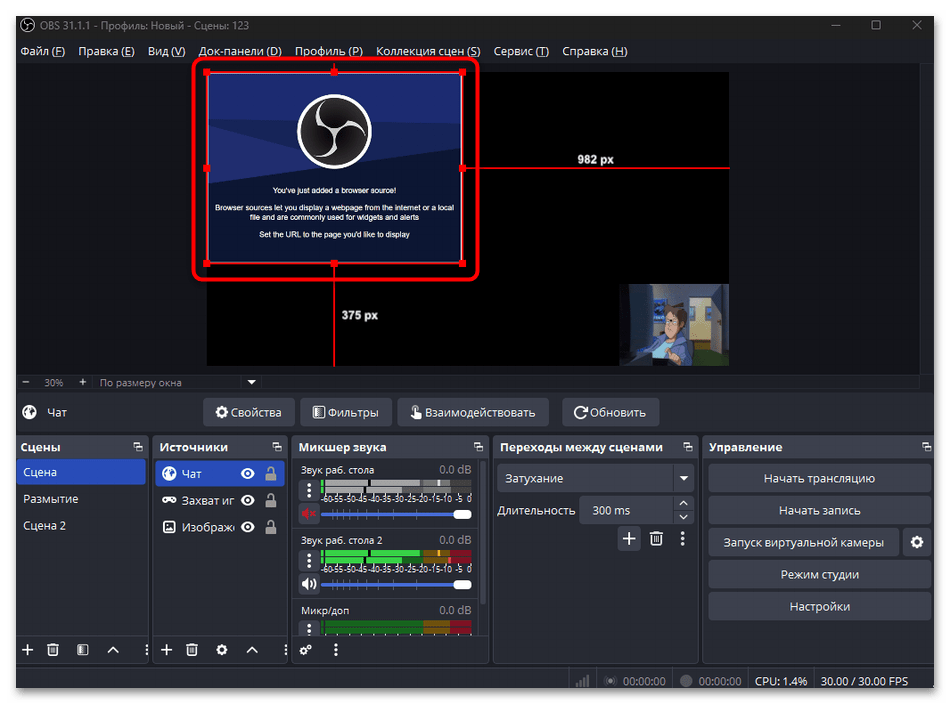Adjust Звук раб. стола volume slider

396,514
